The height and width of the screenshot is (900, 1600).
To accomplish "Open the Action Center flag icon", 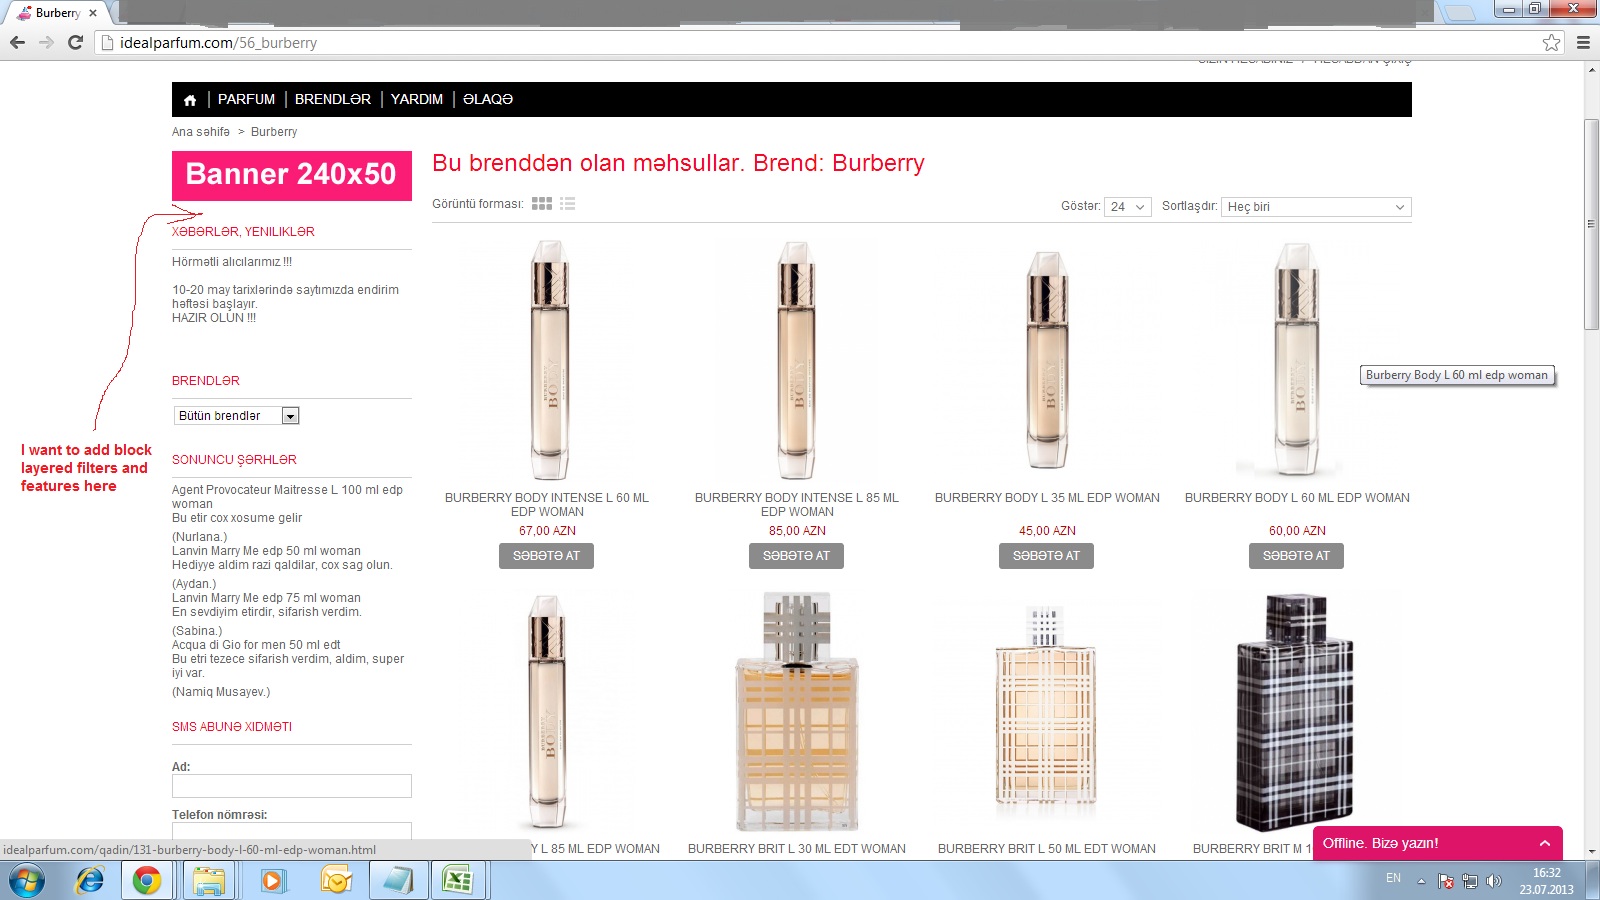I will tap(1446, 881).
